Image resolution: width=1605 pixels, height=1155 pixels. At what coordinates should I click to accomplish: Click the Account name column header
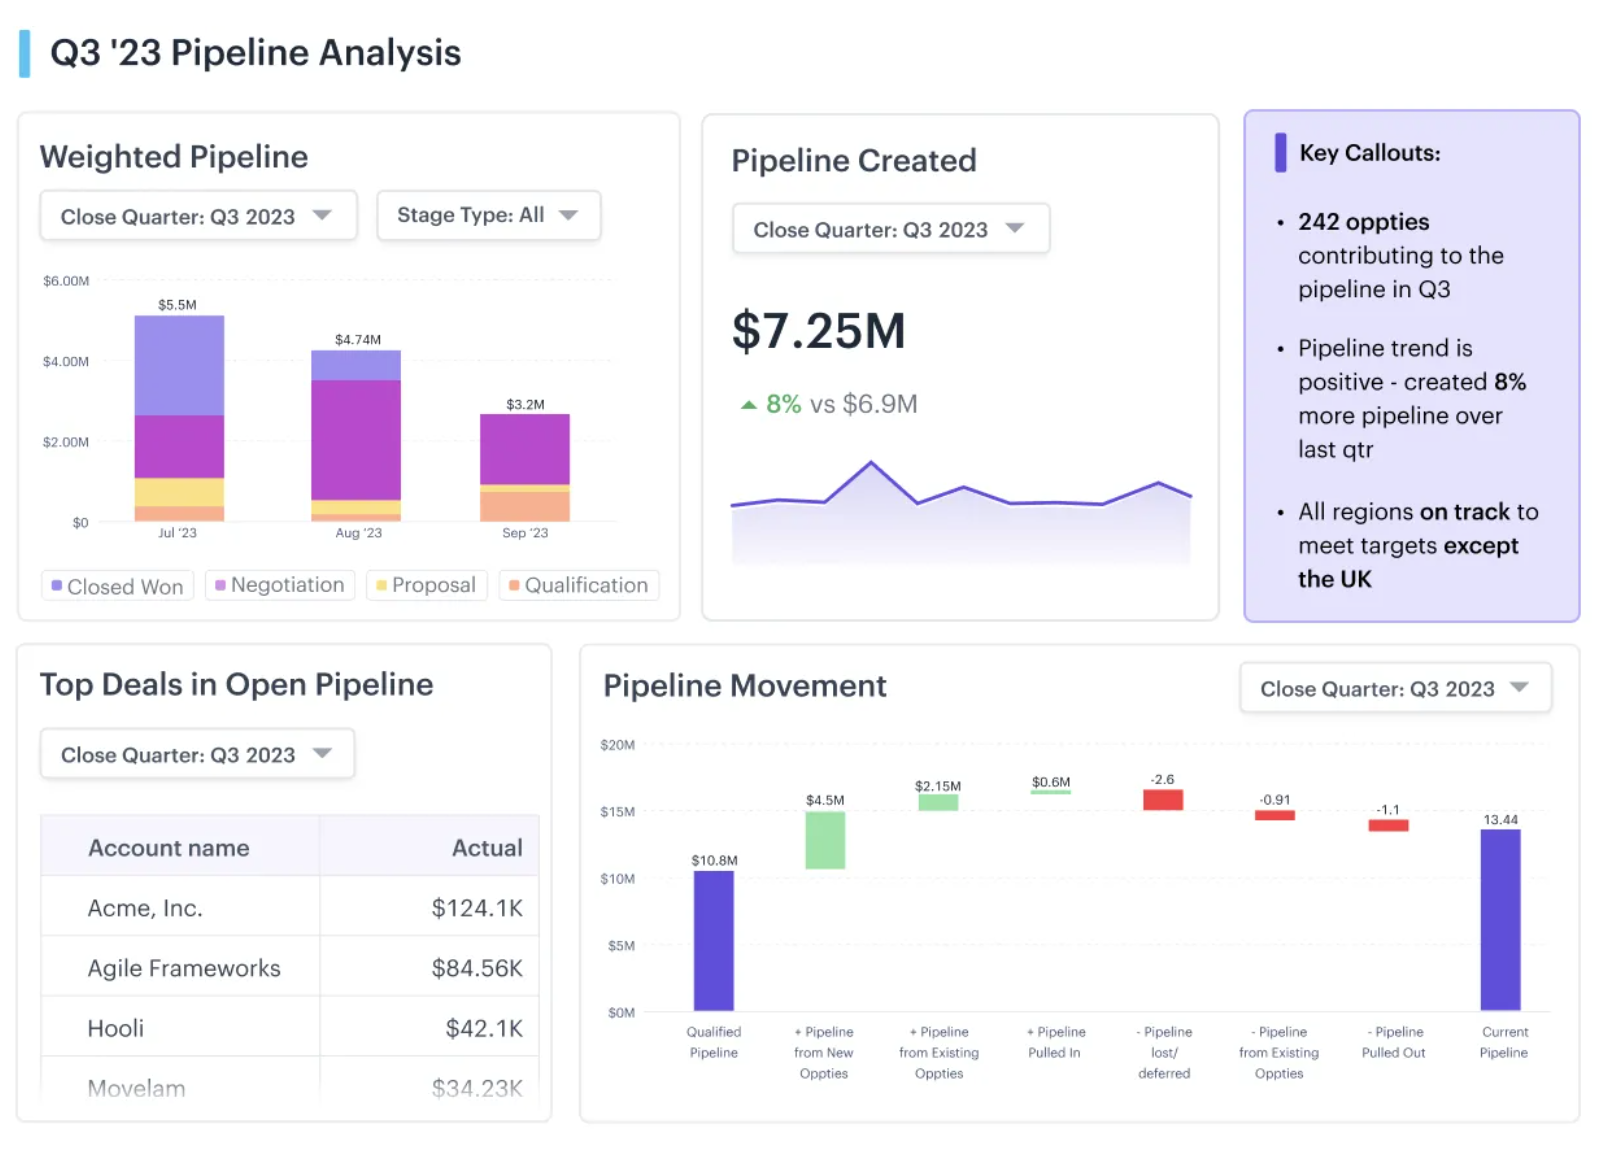click(168, 847)
